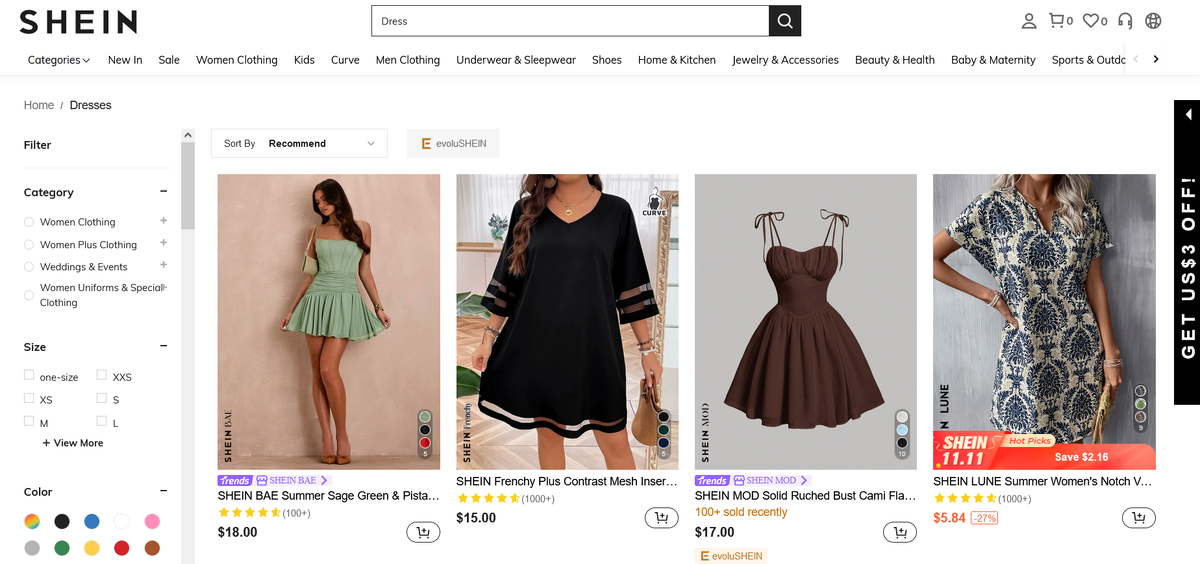Image resolution: width=1200 pixels, height=564 pixels.
Task: Add SHEIN BAE sage dress to cart
Action: pyautogui.click(x=423, y=533)
